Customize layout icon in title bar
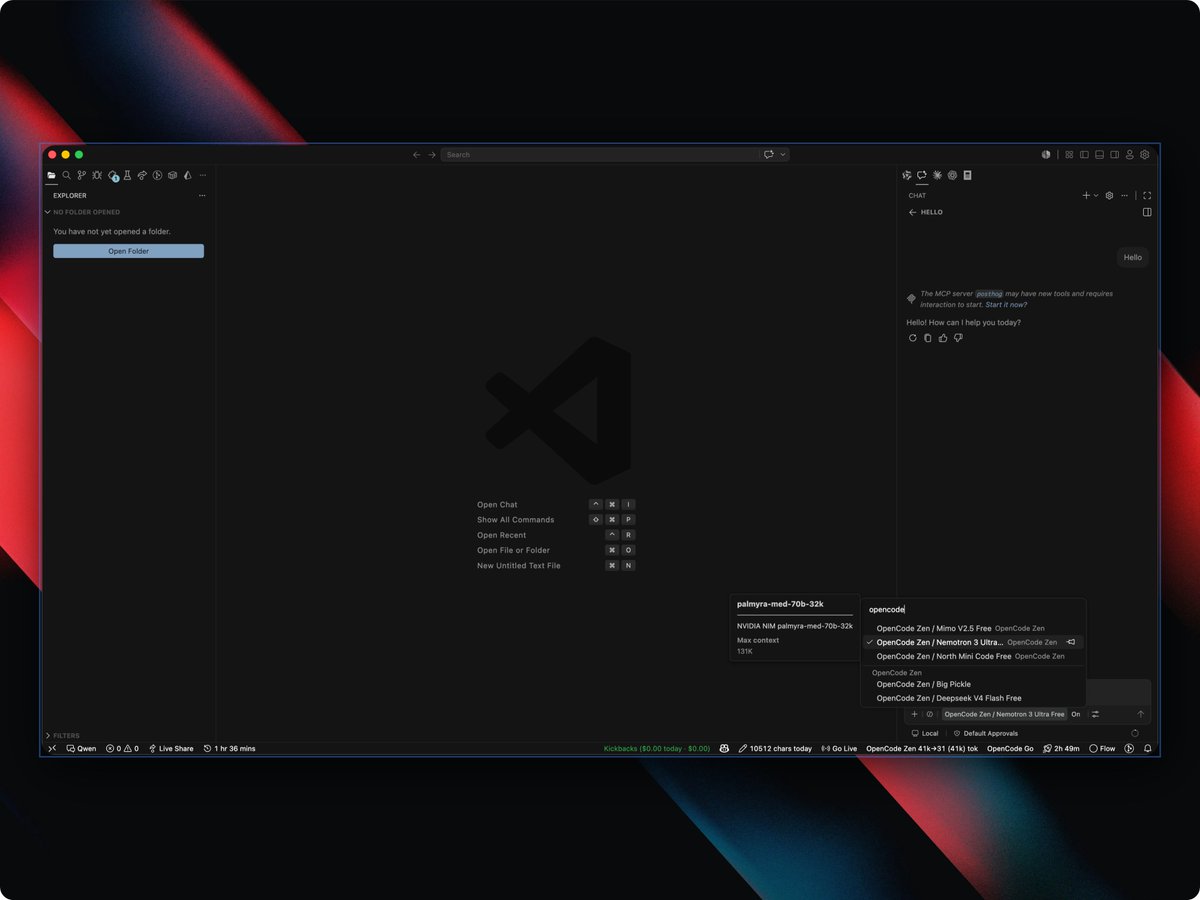The width and height of the screenshot is (1200, 900). (1069, 155)
